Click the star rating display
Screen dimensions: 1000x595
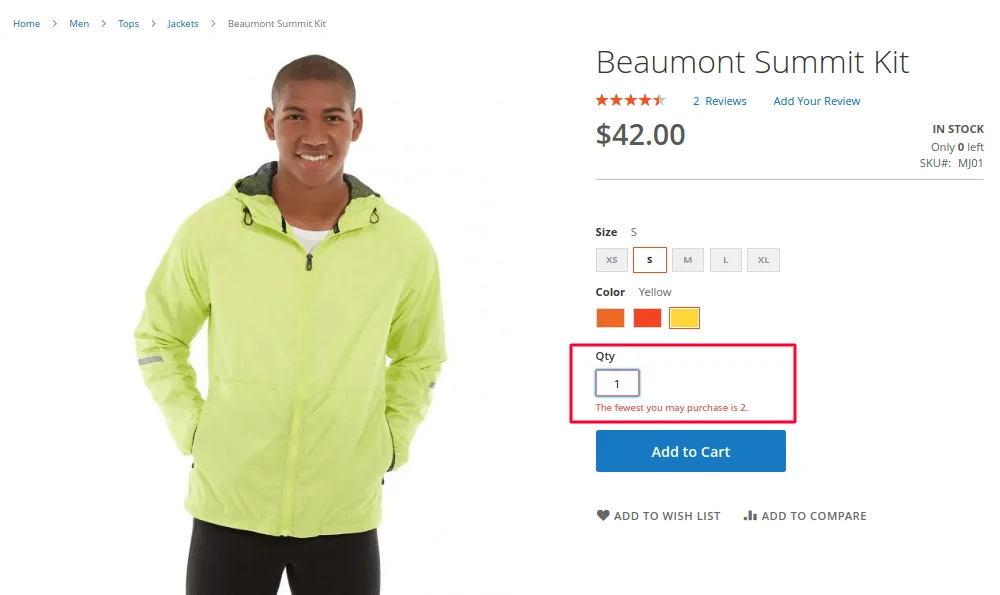(x=630, y=100)
